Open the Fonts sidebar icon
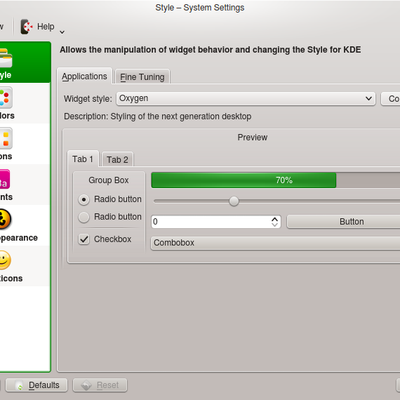The image size is (400, 400). click(5, 179)
